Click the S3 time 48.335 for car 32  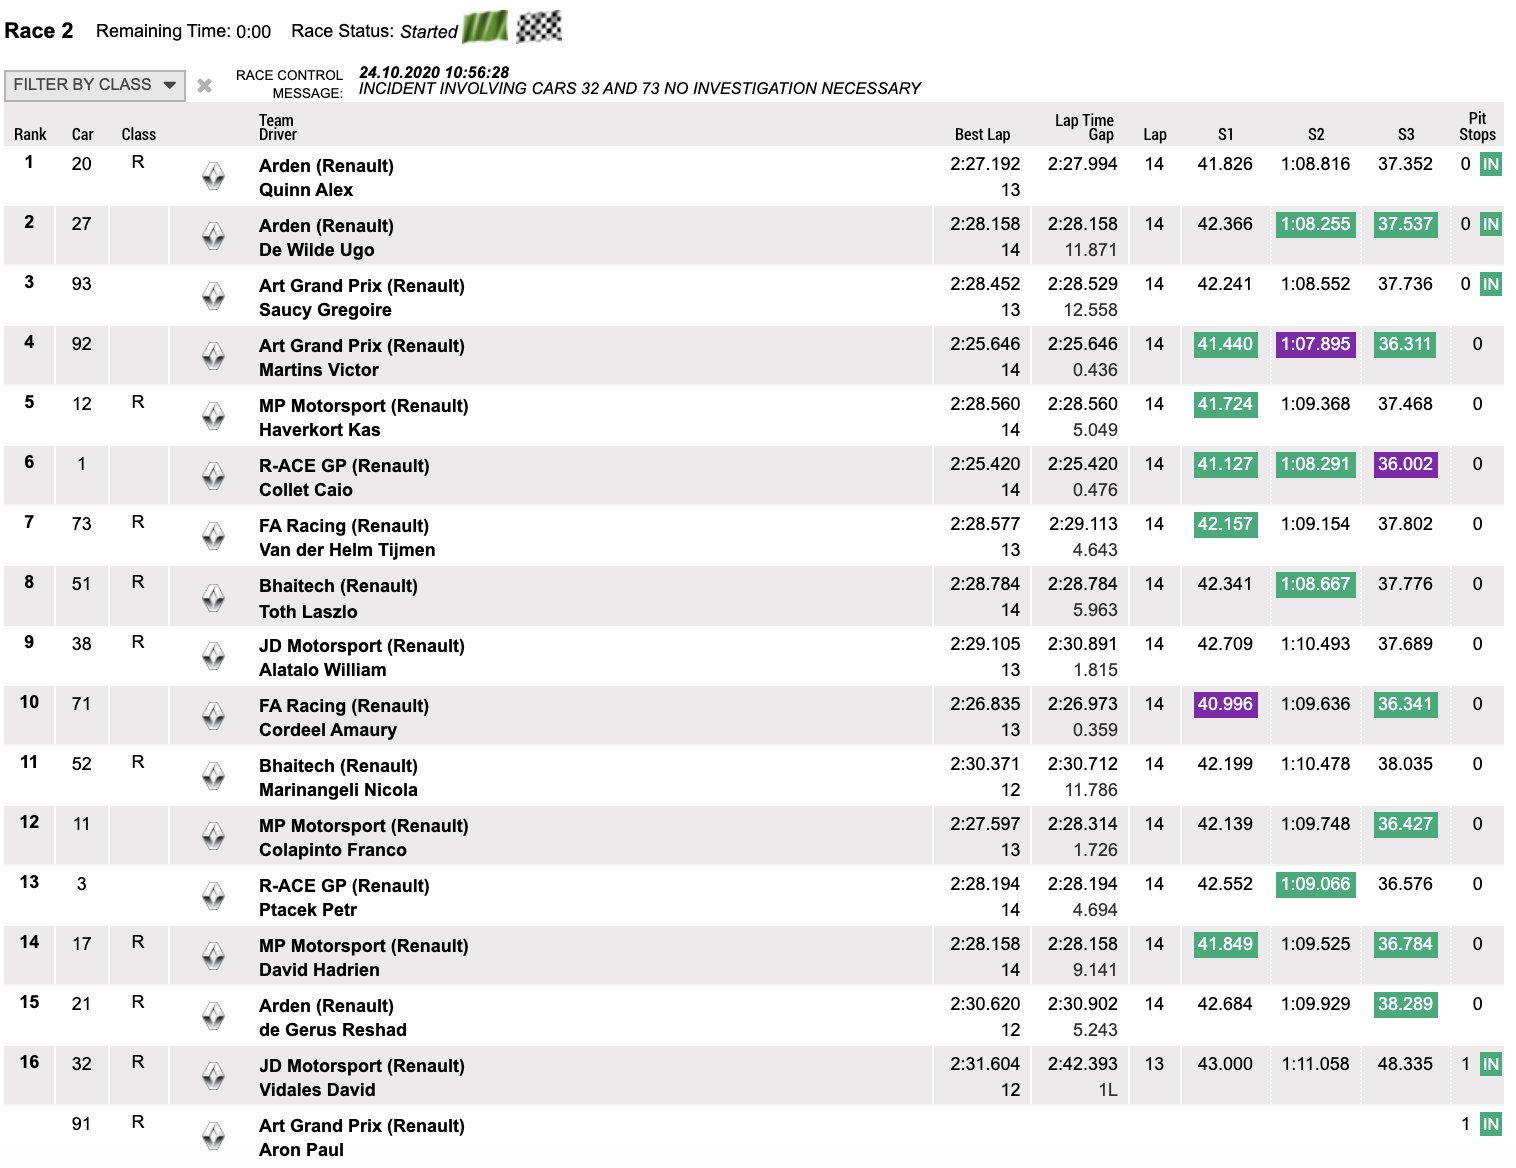pos(1405,1064)
